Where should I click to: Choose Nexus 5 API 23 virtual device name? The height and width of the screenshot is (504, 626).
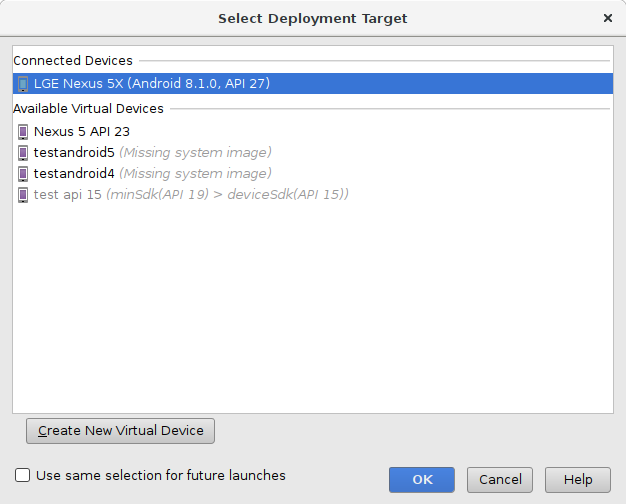point(82,131)
